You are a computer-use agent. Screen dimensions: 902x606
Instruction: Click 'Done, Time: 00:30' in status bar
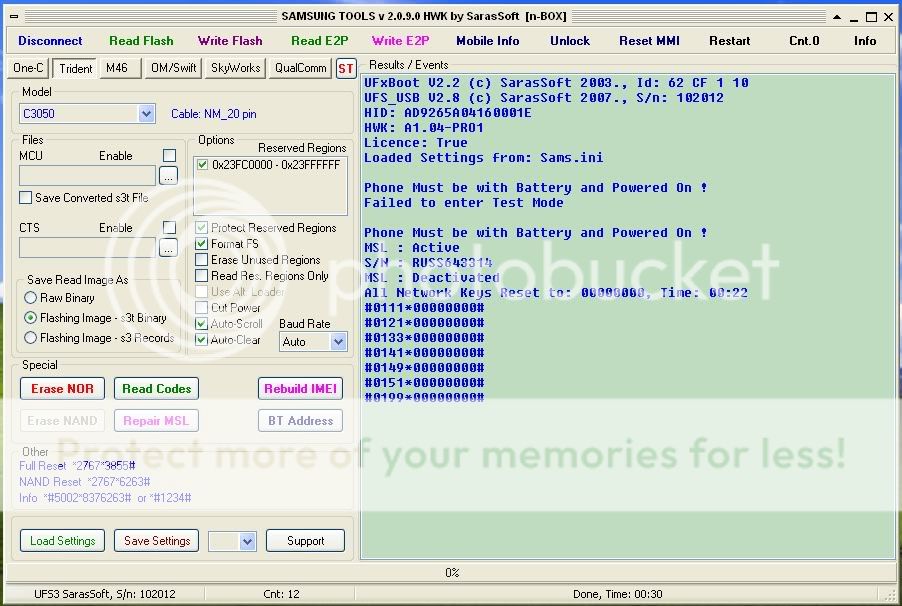[617, 594]
